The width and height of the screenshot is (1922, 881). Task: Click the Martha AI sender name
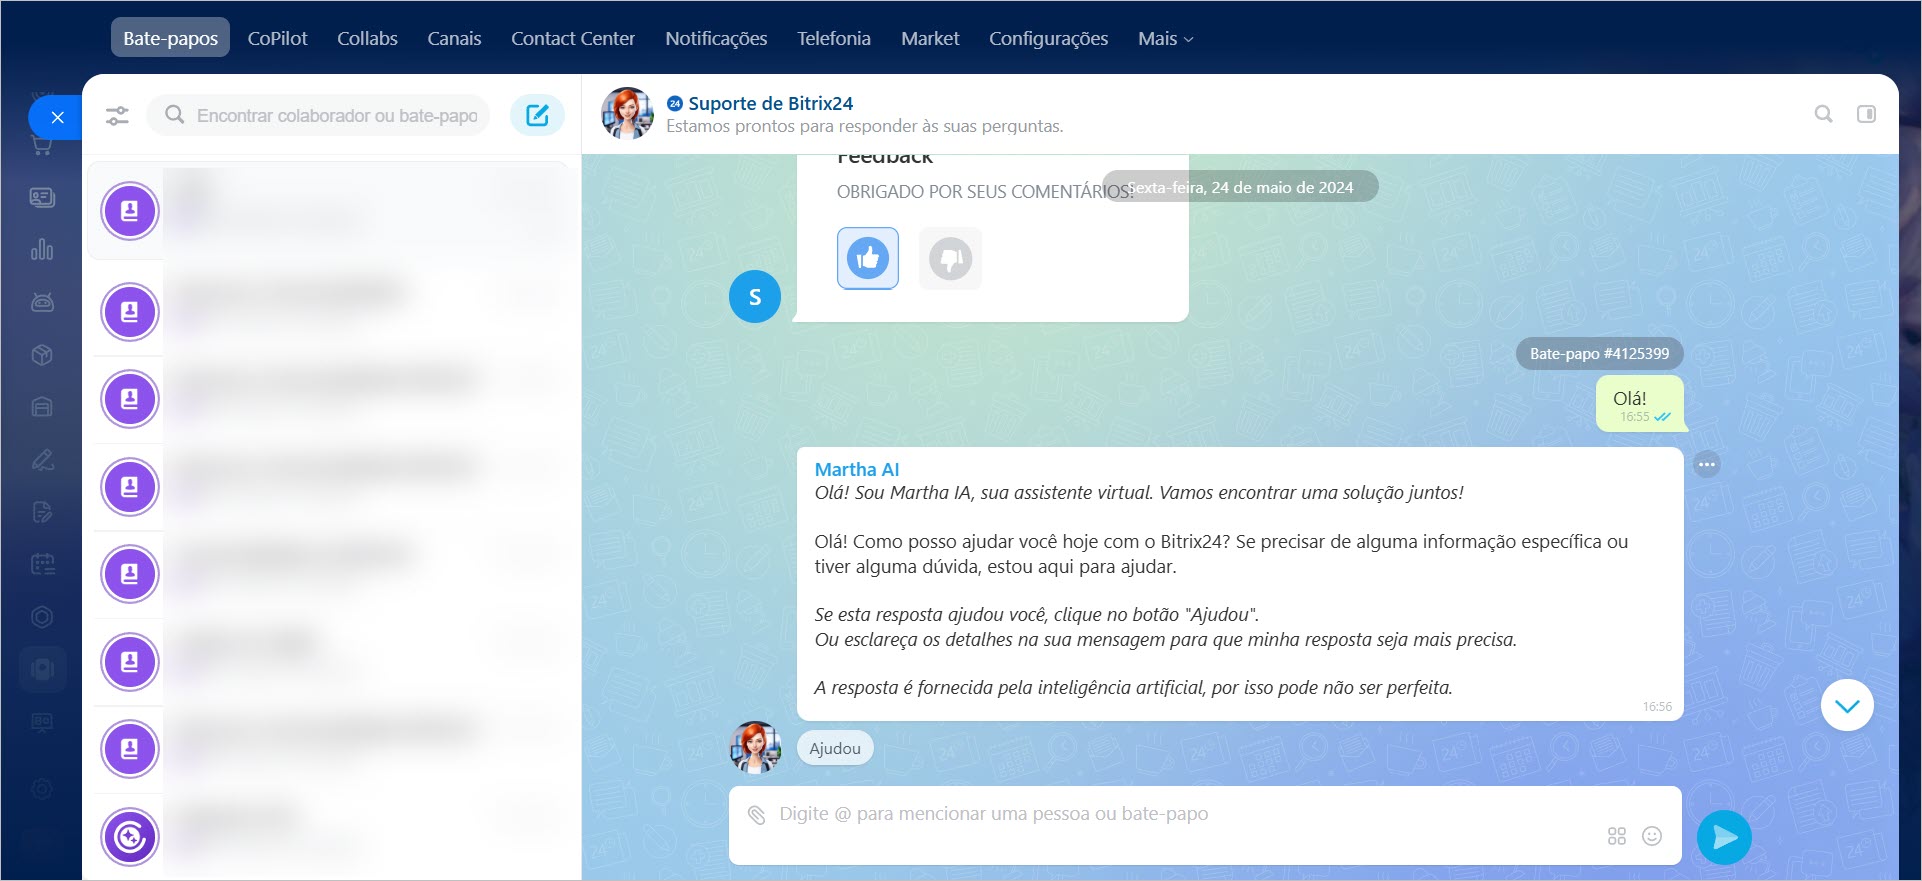tap(856, 469)
